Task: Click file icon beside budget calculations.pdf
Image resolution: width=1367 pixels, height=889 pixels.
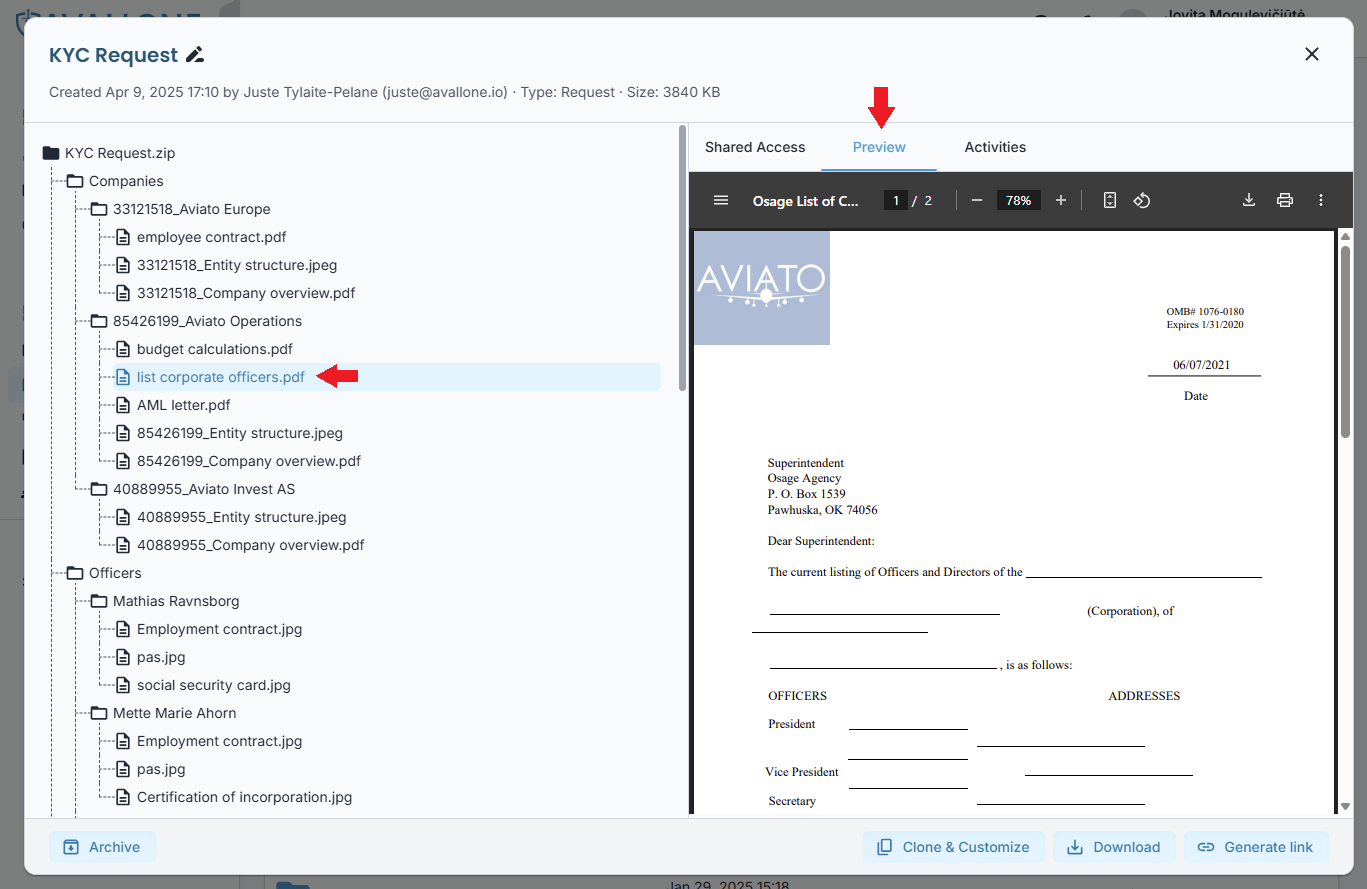Action: click(x=123, y=349)
